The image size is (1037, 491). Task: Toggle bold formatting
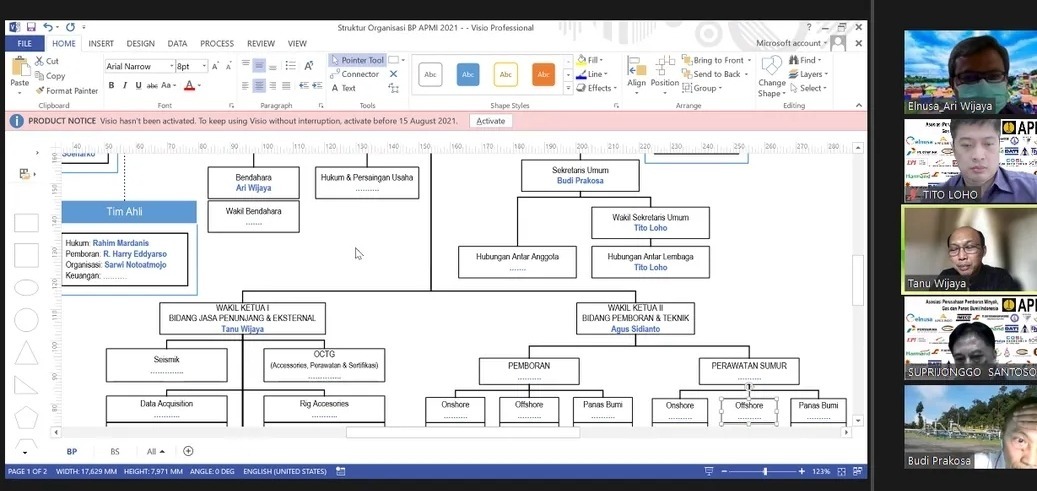point(111,85)
